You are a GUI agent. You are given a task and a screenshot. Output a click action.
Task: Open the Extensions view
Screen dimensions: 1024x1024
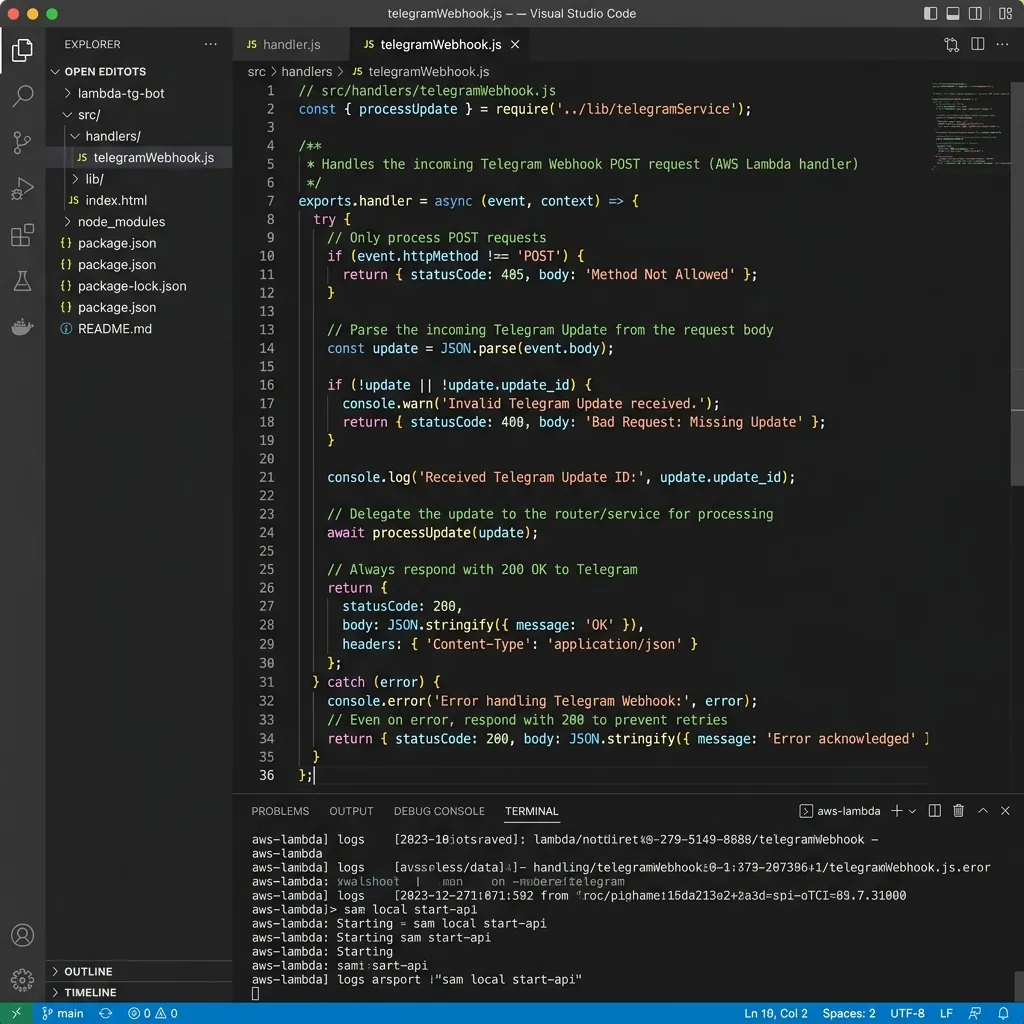[22, 235]
